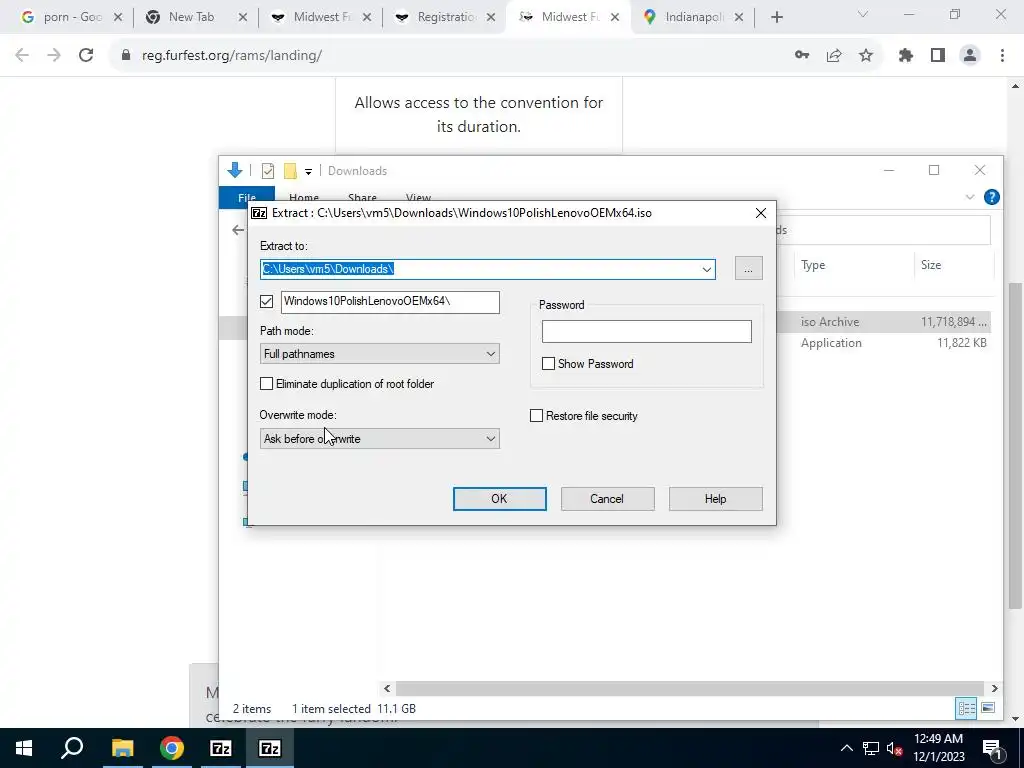
Task: Switch Explorer to large icons view
Action: (x=988, y=708)
